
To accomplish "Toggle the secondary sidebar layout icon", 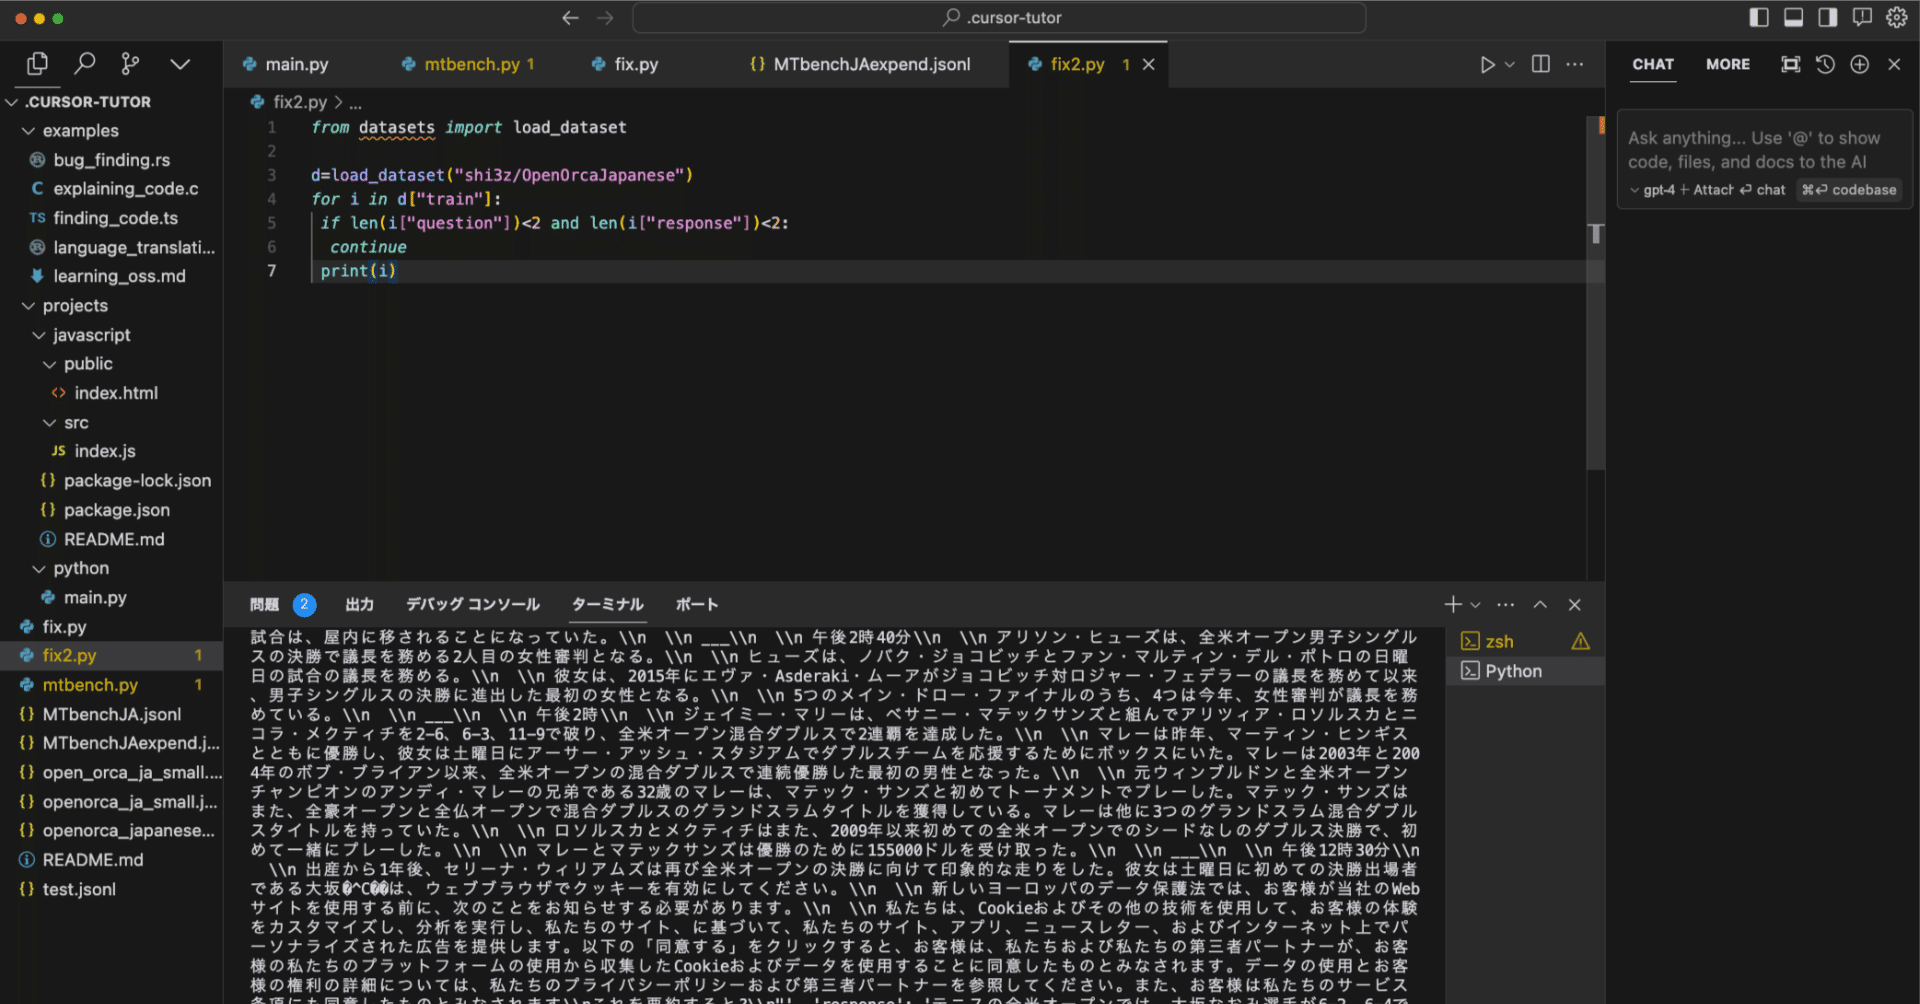I will (1828, 17).
